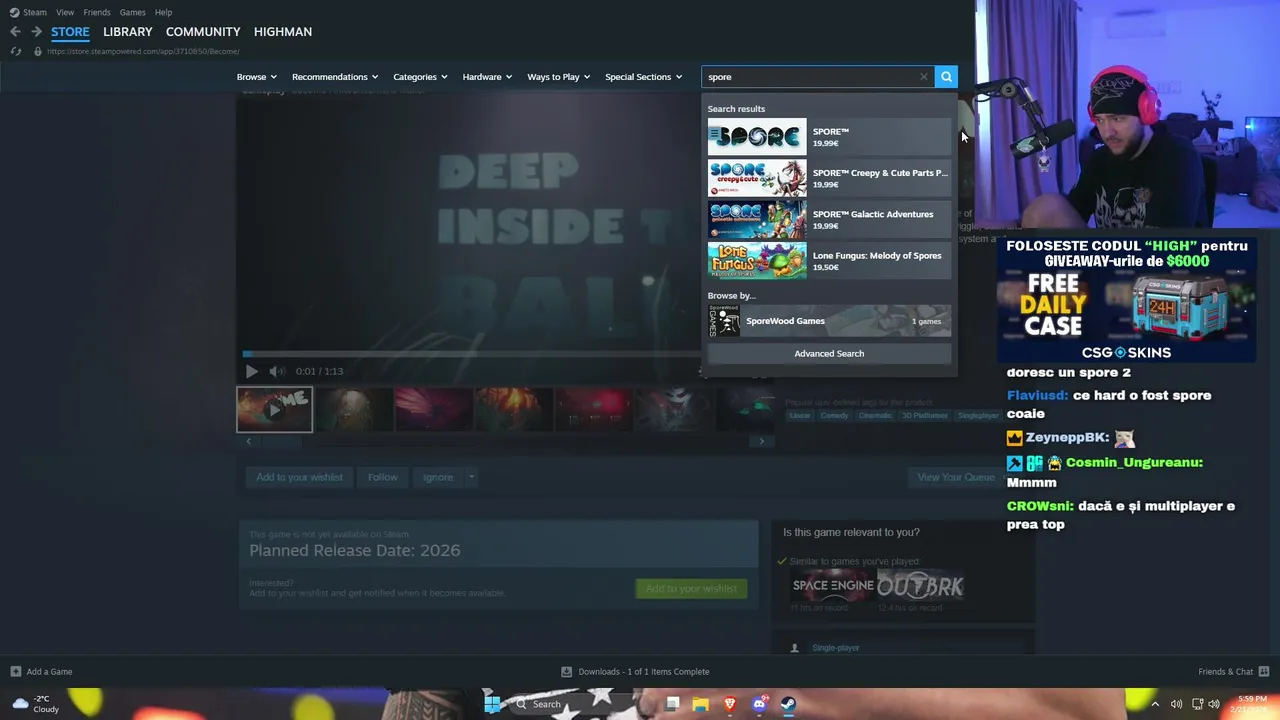
Task: Open the Categories dropdown
Action: [420, 77]
